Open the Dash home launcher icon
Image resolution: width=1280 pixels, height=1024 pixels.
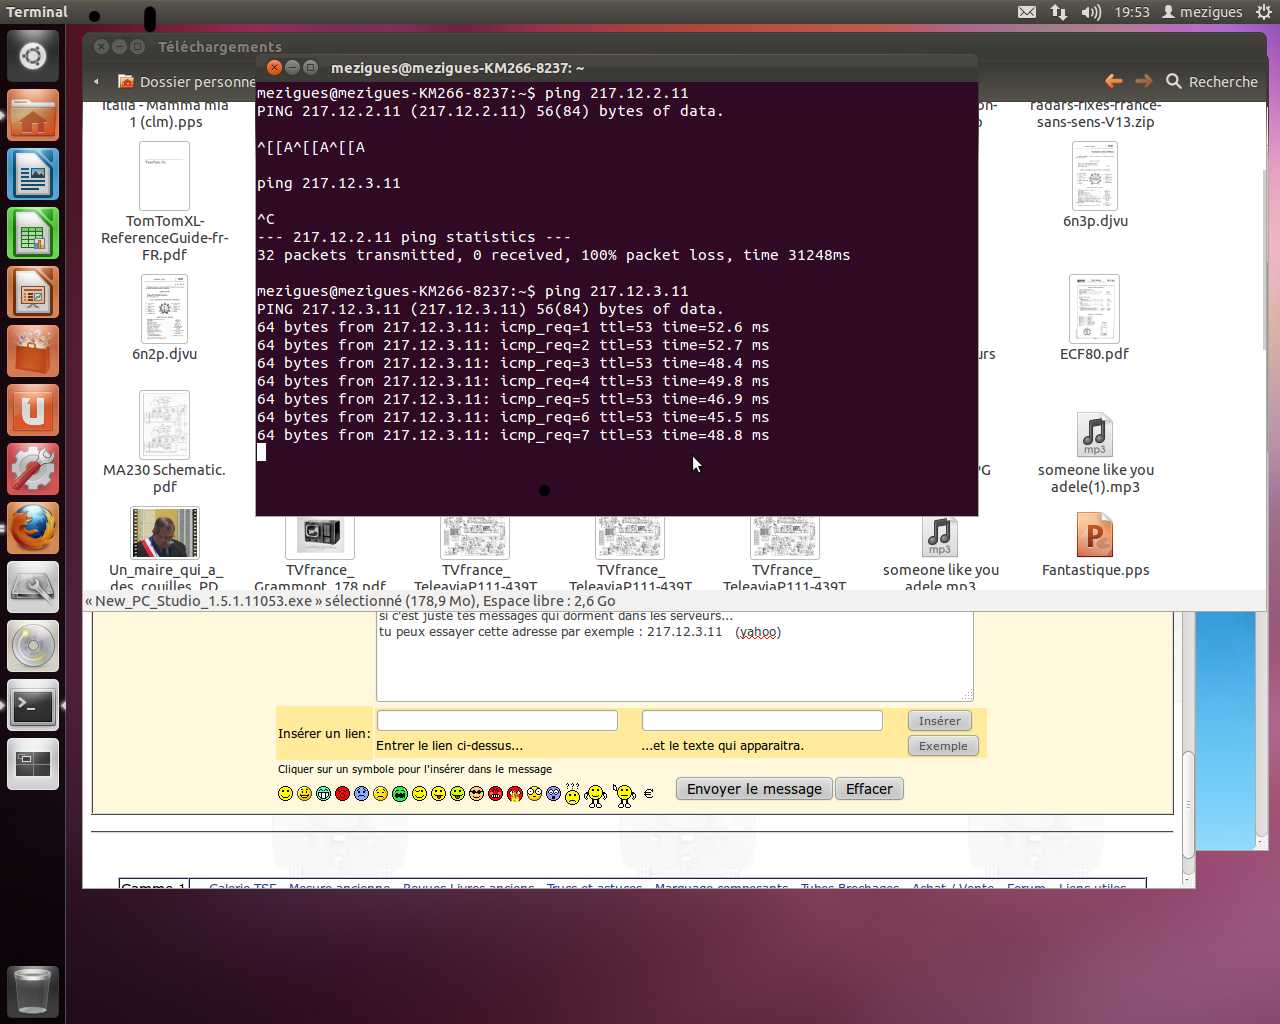click(33, 56)
